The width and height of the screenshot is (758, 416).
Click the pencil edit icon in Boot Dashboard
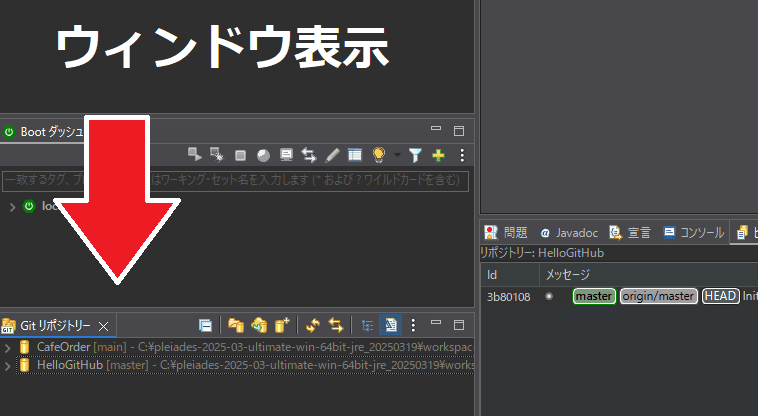point(333,155)
